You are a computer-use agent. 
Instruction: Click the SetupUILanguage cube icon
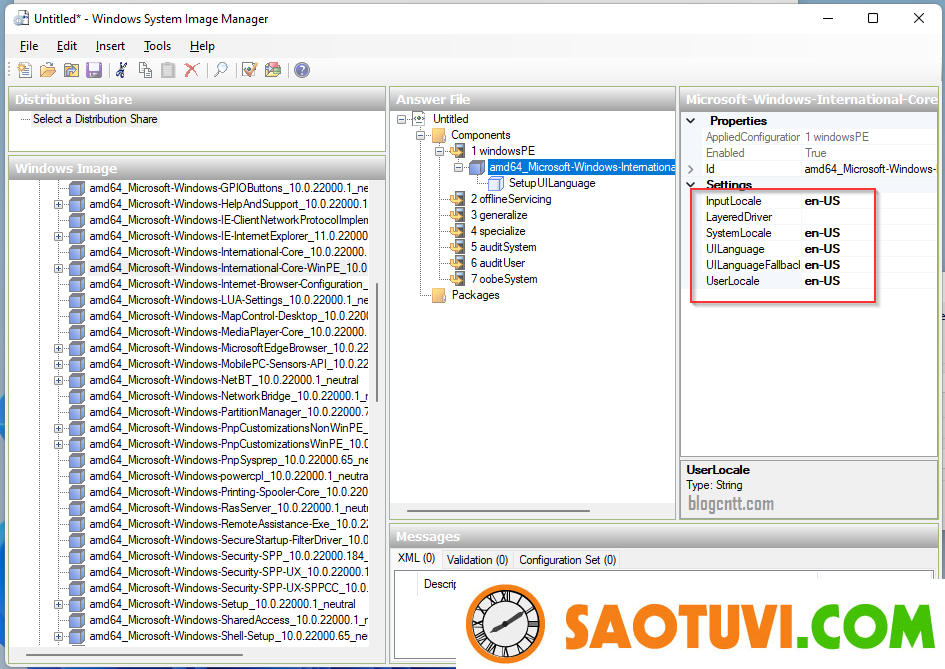click(496, 183)
